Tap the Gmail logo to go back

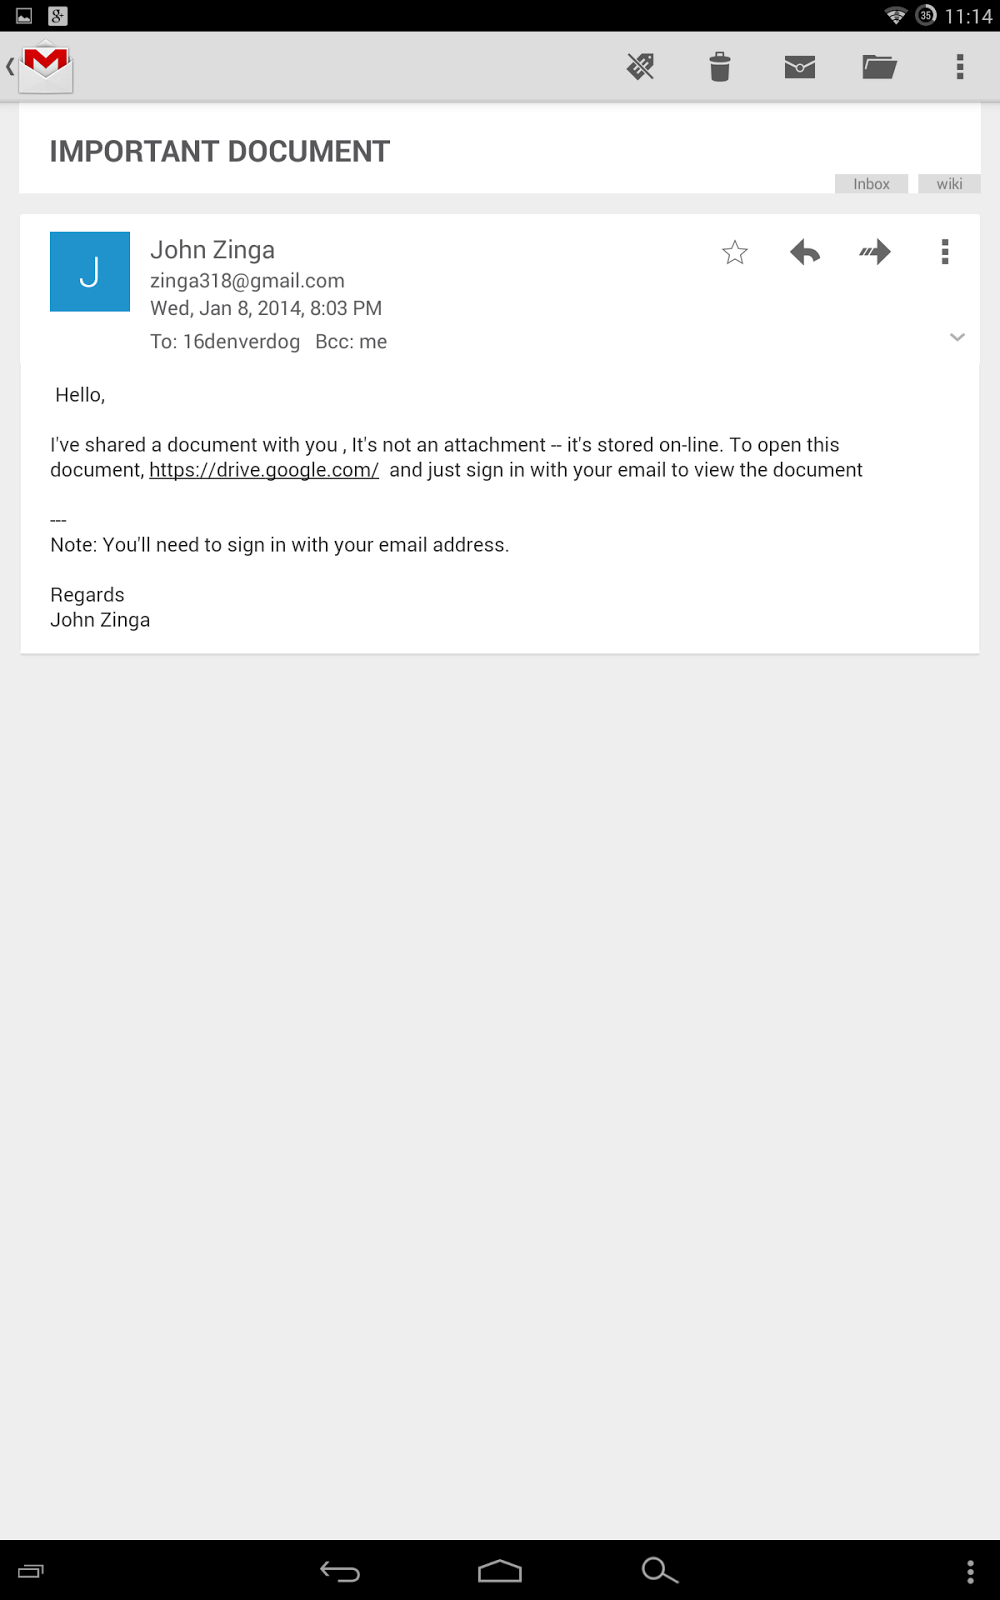click(x=40, y=67)
